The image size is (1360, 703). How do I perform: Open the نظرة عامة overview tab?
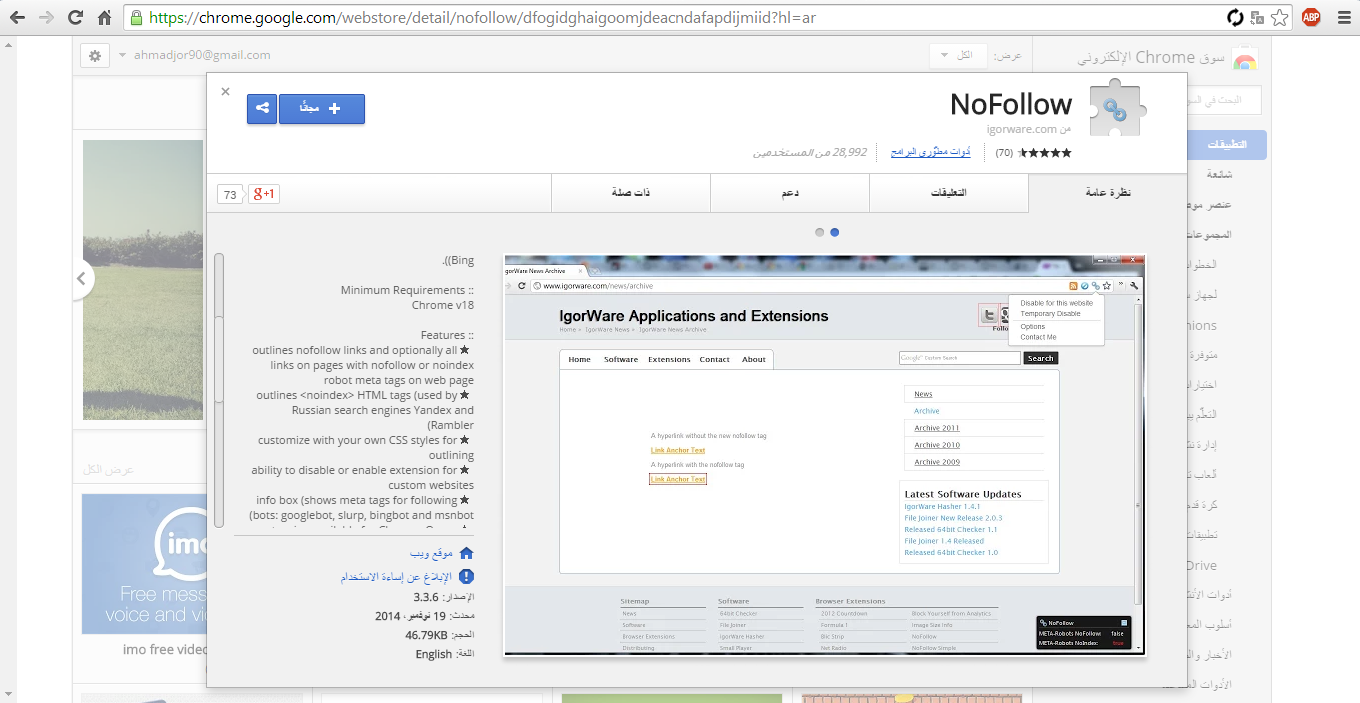tap(1107, 193)
